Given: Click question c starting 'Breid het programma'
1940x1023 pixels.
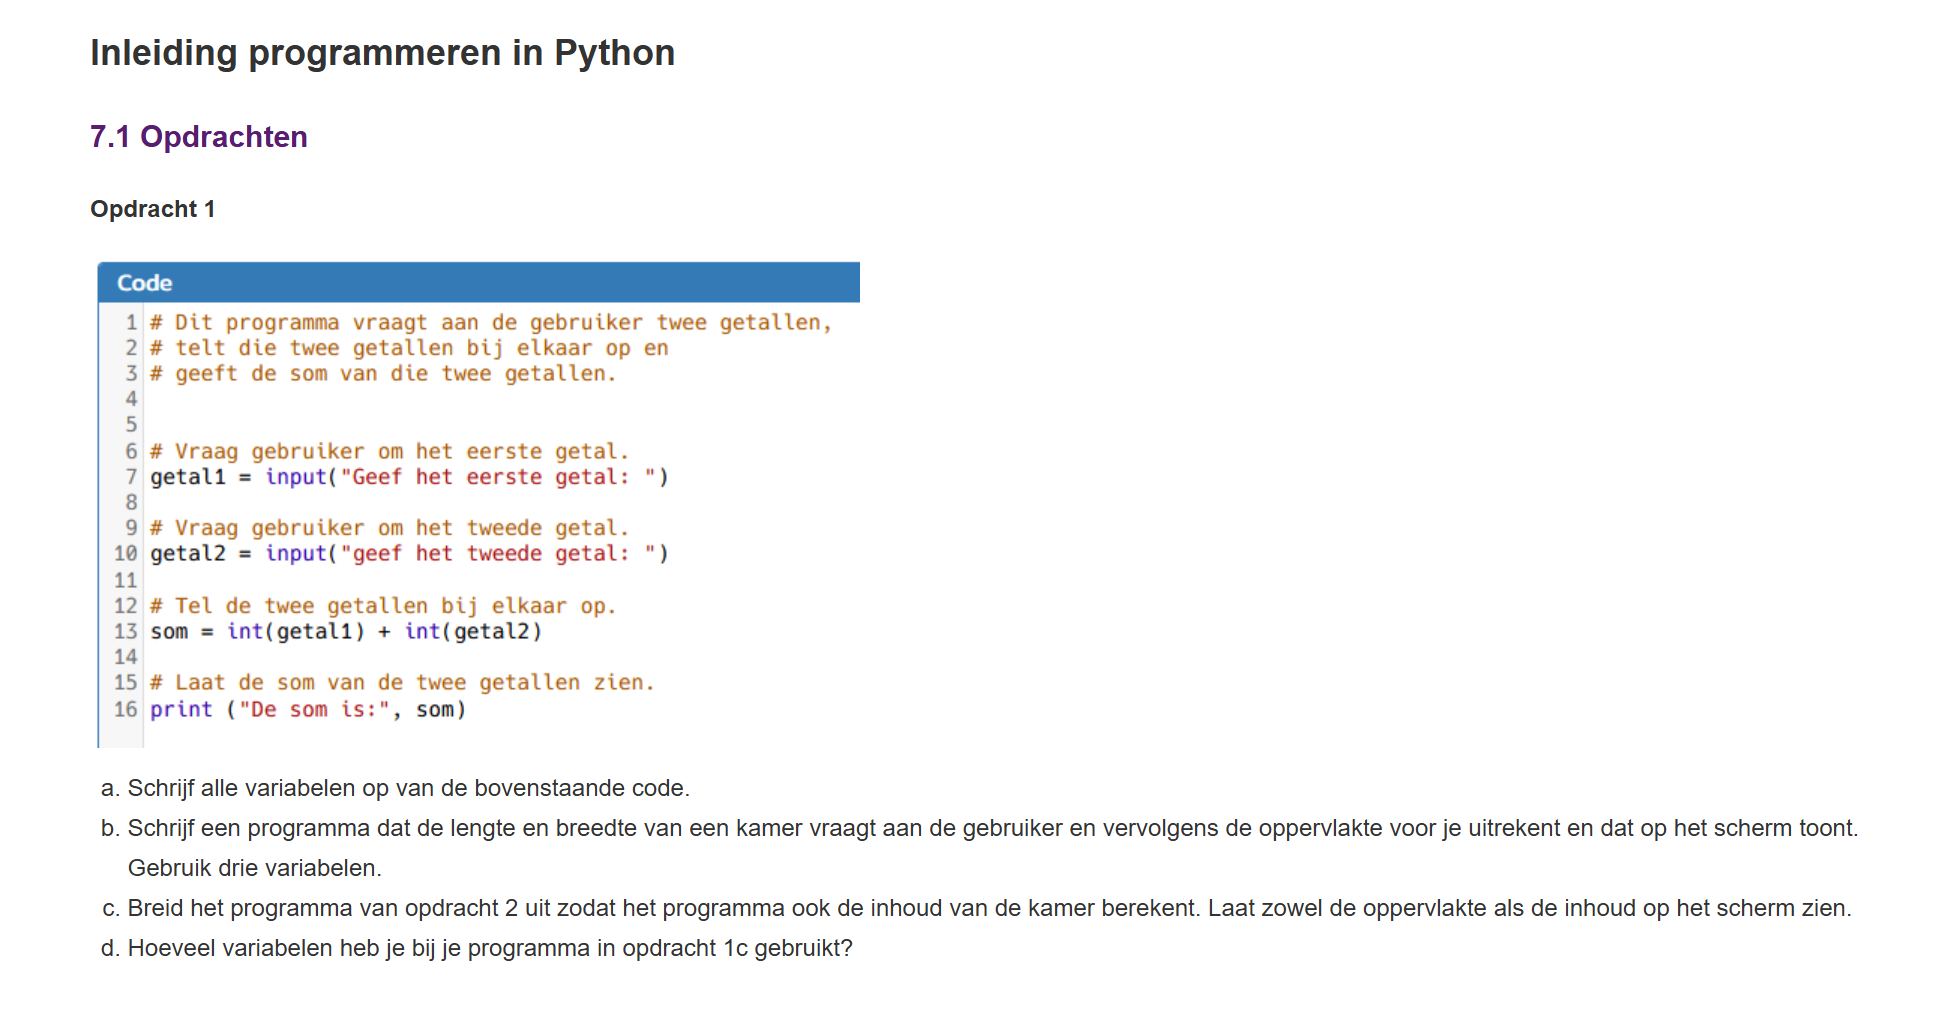Looking at the screenshot, I should click(988, 908).
